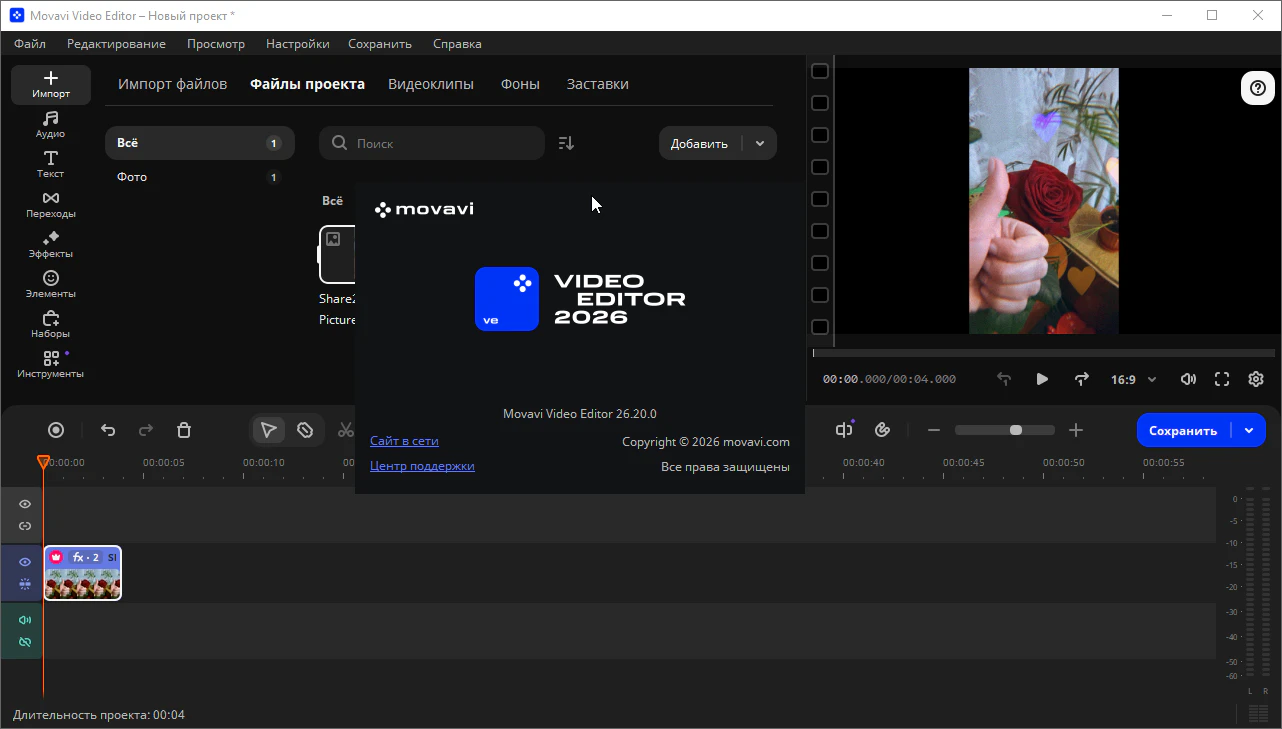Click the sort files icon

(x=566, y=143)
